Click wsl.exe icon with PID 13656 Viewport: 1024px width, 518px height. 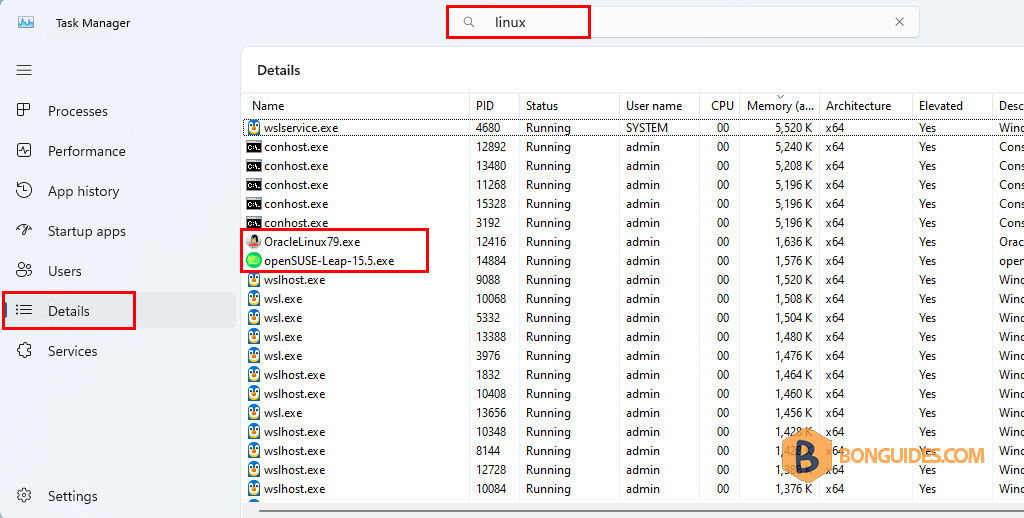pos(254,413)
